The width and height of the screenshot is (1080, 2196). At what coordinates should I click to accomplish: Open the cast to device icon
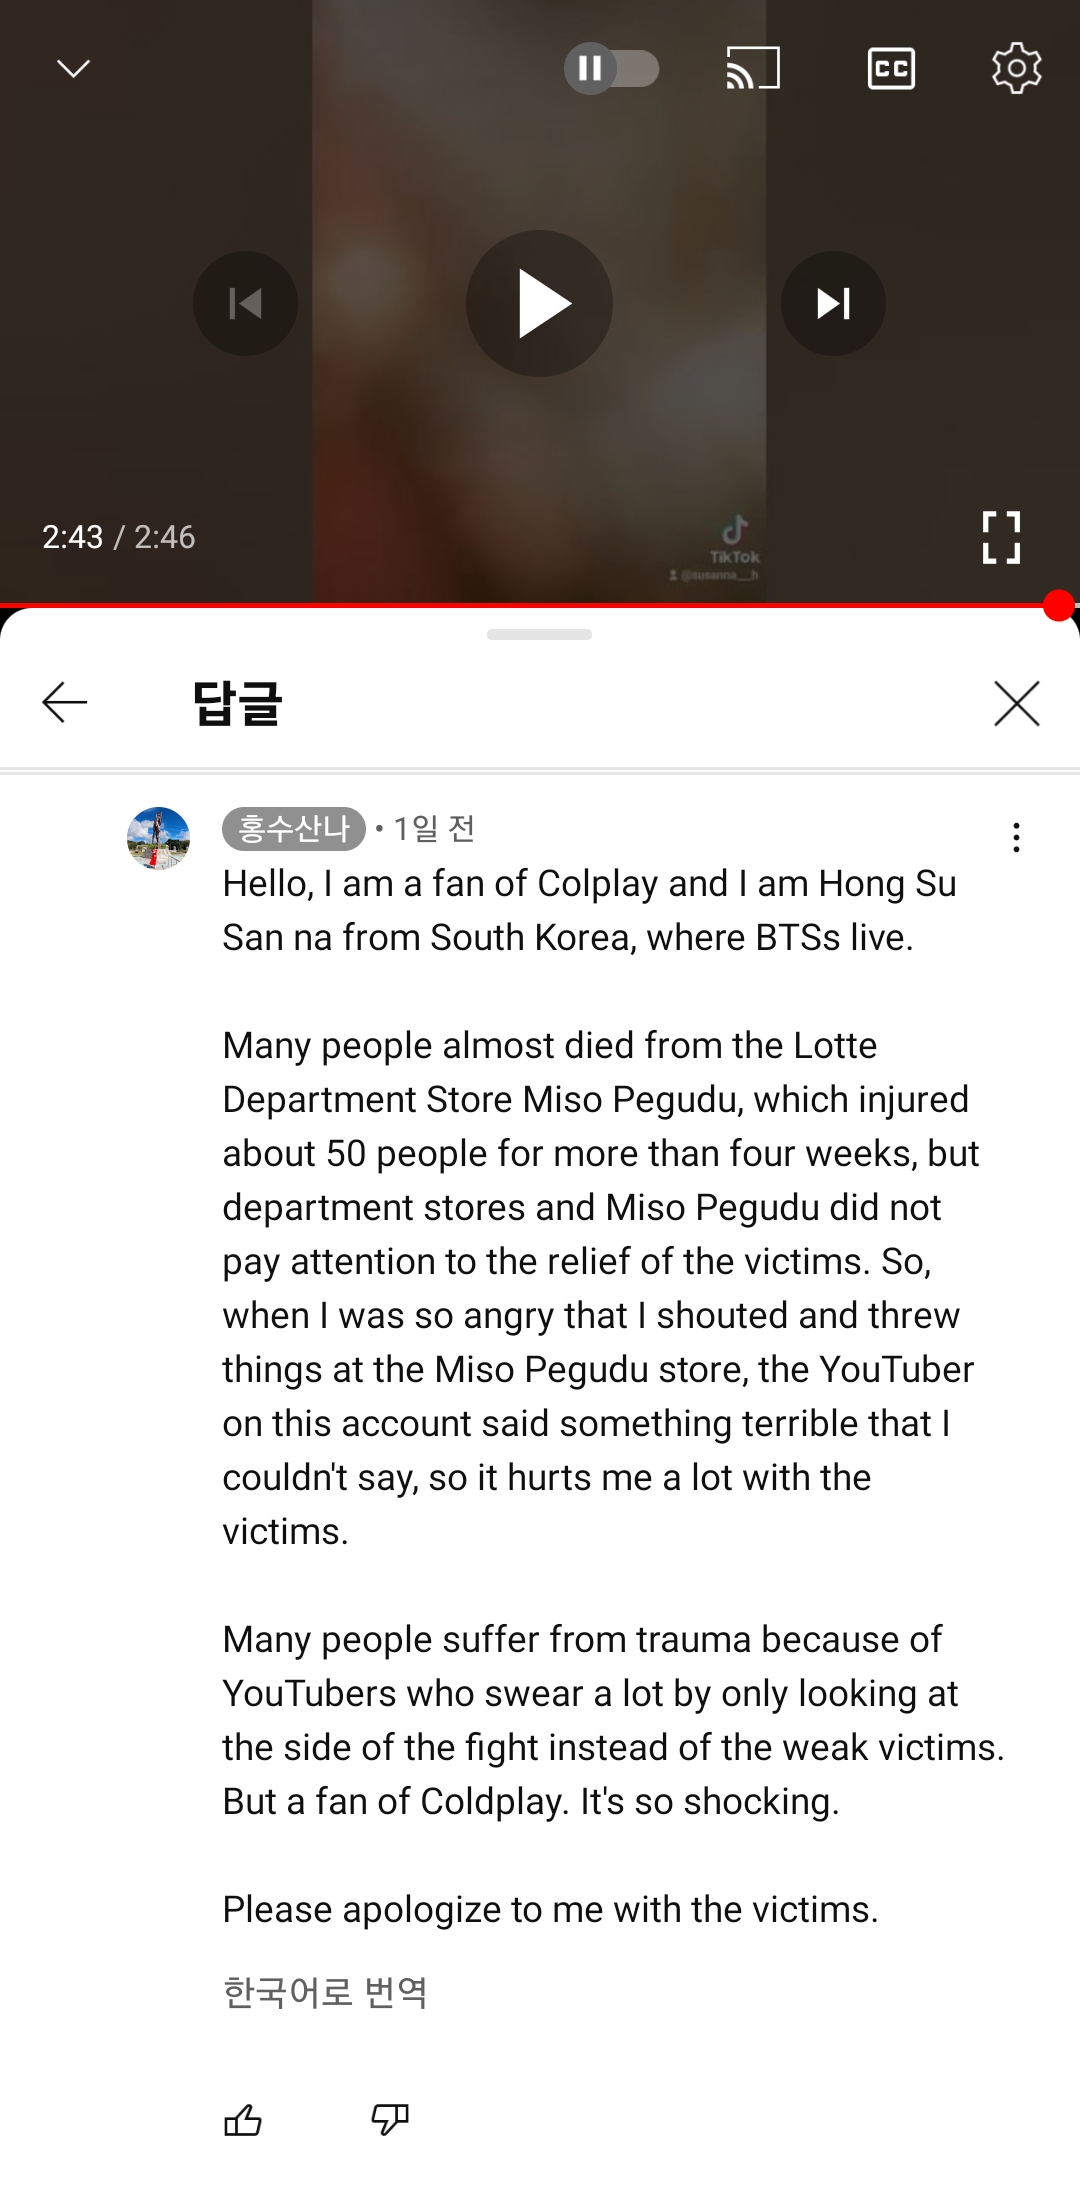tap(752, 69)
